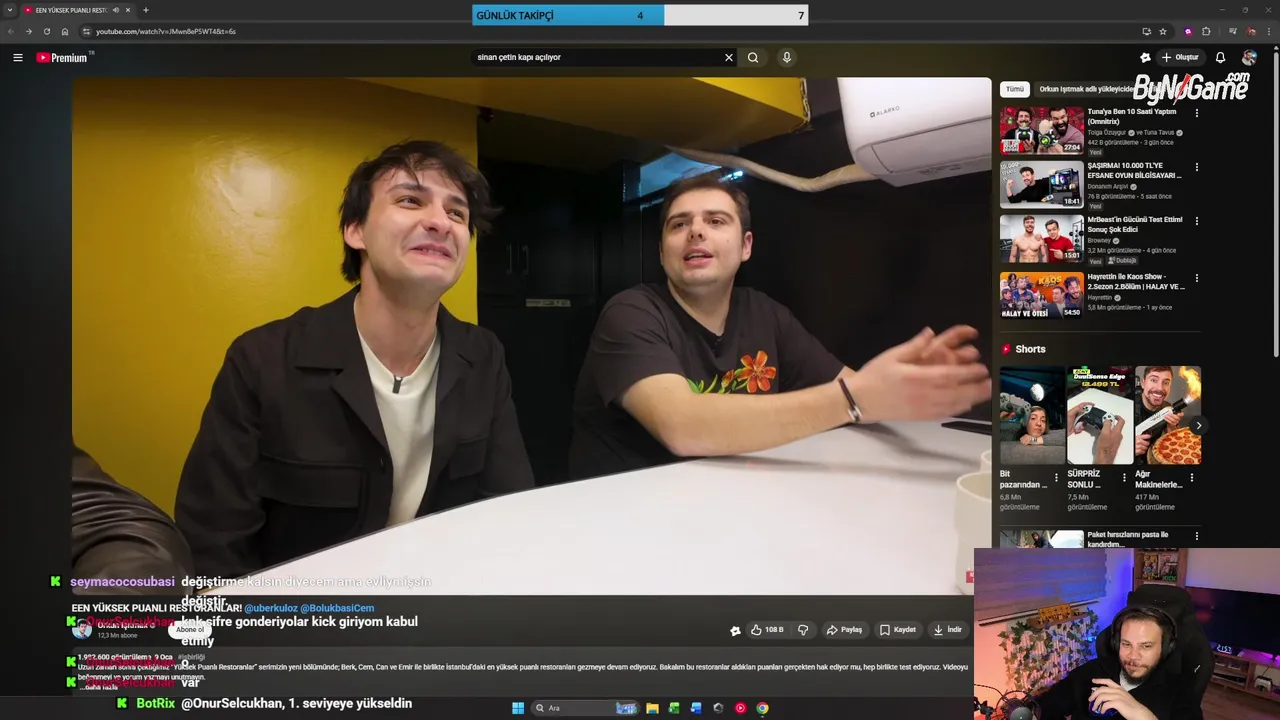Click the Kaydet save button
This screenshot has height=720, width=1280.
click(x=897, y=630)
